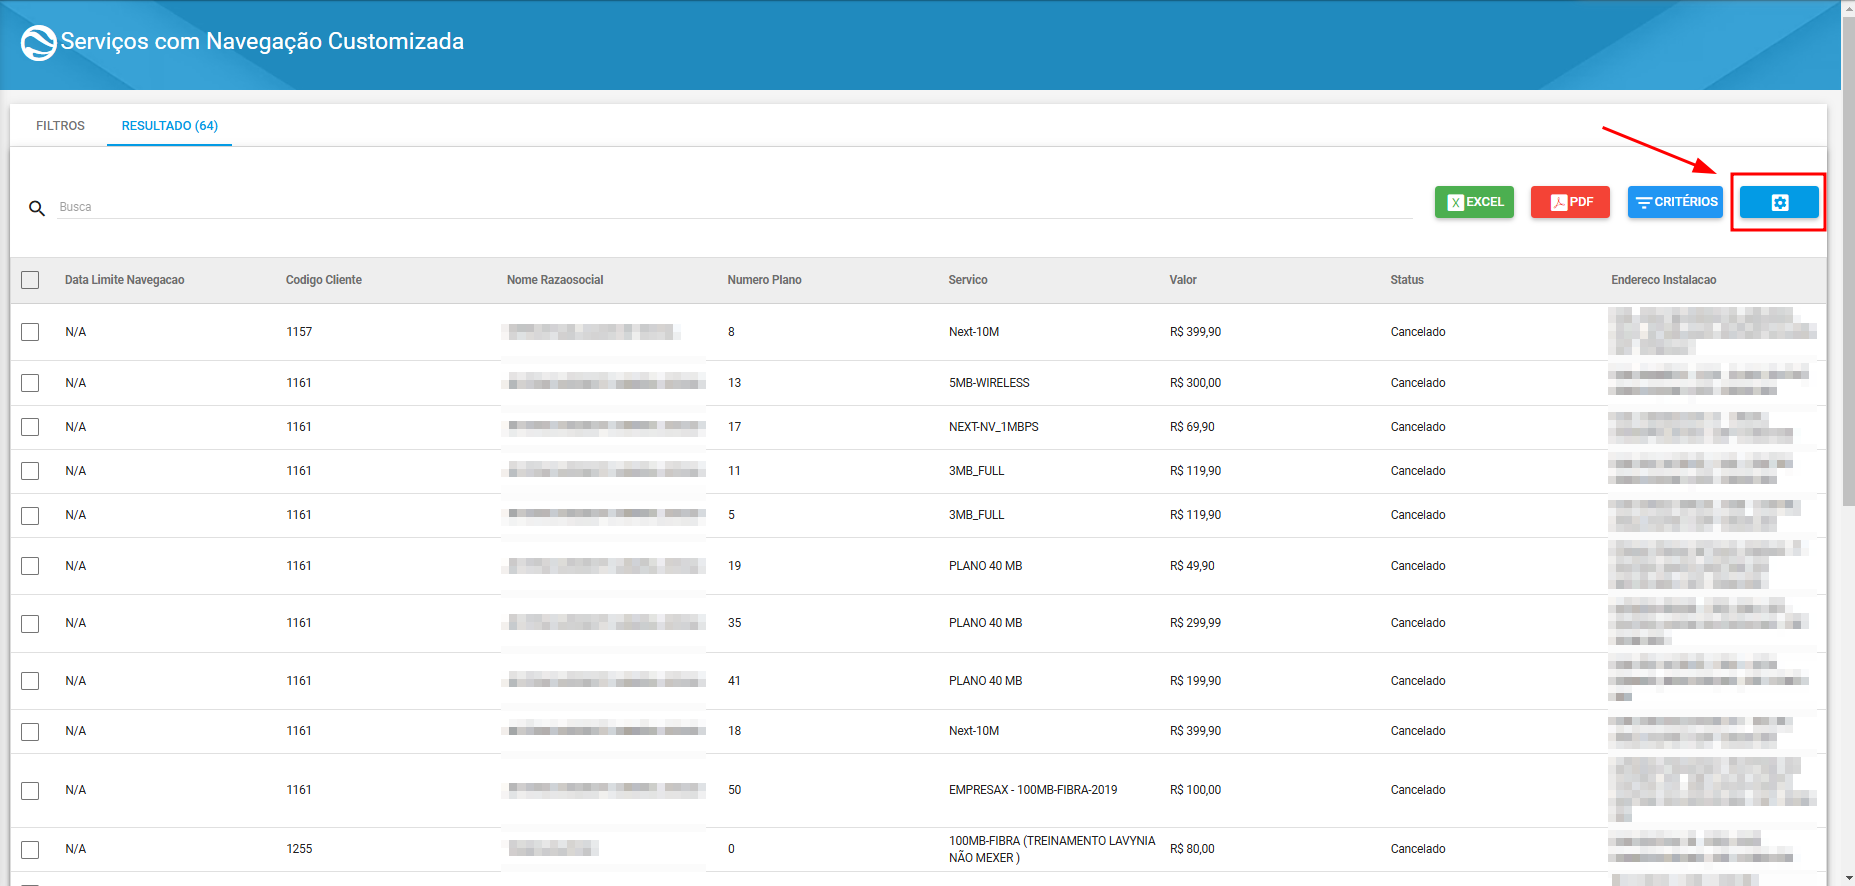This screenshot has height=886, width=1855.
Task: Click the EMPRESAX - 100MB-FIBRA-2019 service cell
Action: click(1033, 790)
